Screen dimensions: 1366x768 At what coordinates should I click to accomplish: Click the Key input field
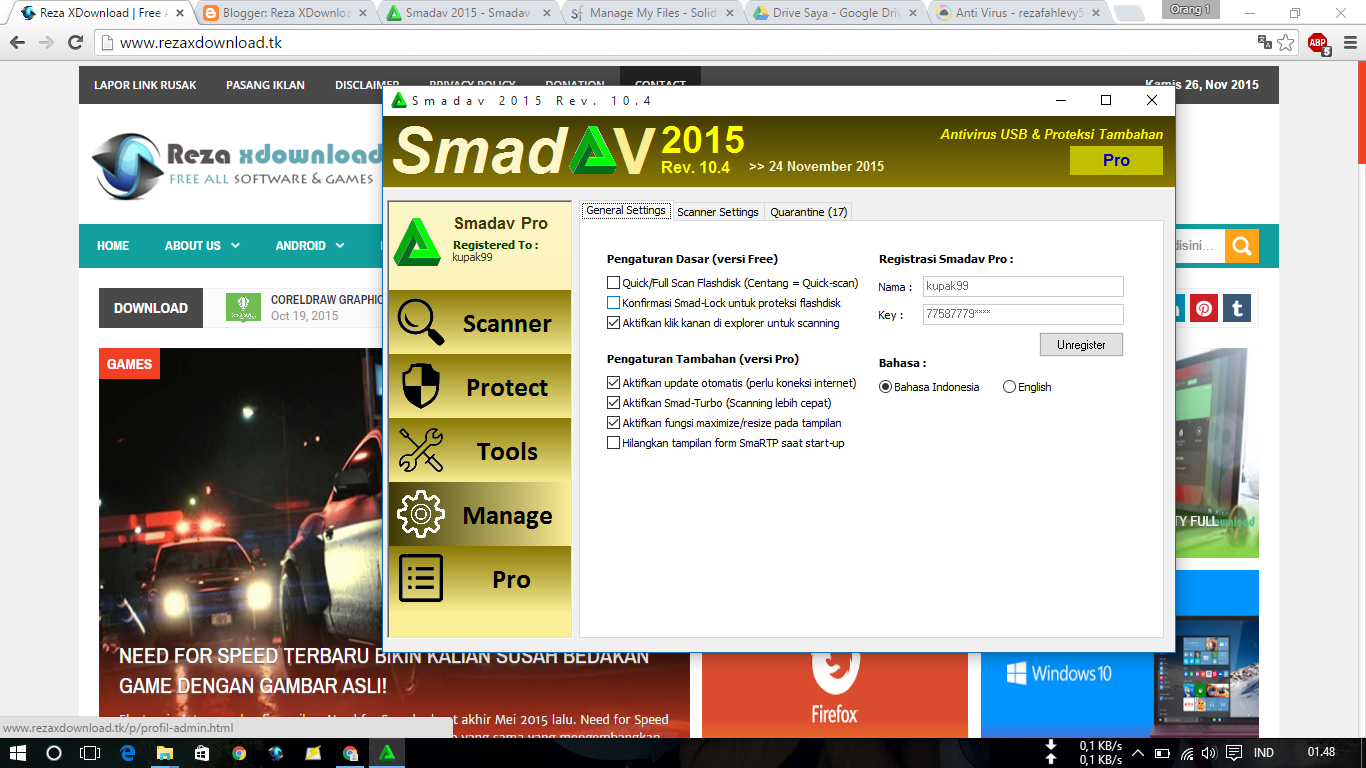point(1023,314)
